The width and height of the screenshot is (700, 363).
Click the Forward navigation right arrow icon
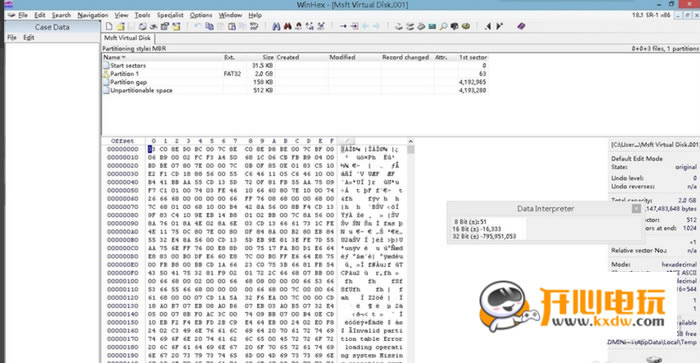(376, 27)
